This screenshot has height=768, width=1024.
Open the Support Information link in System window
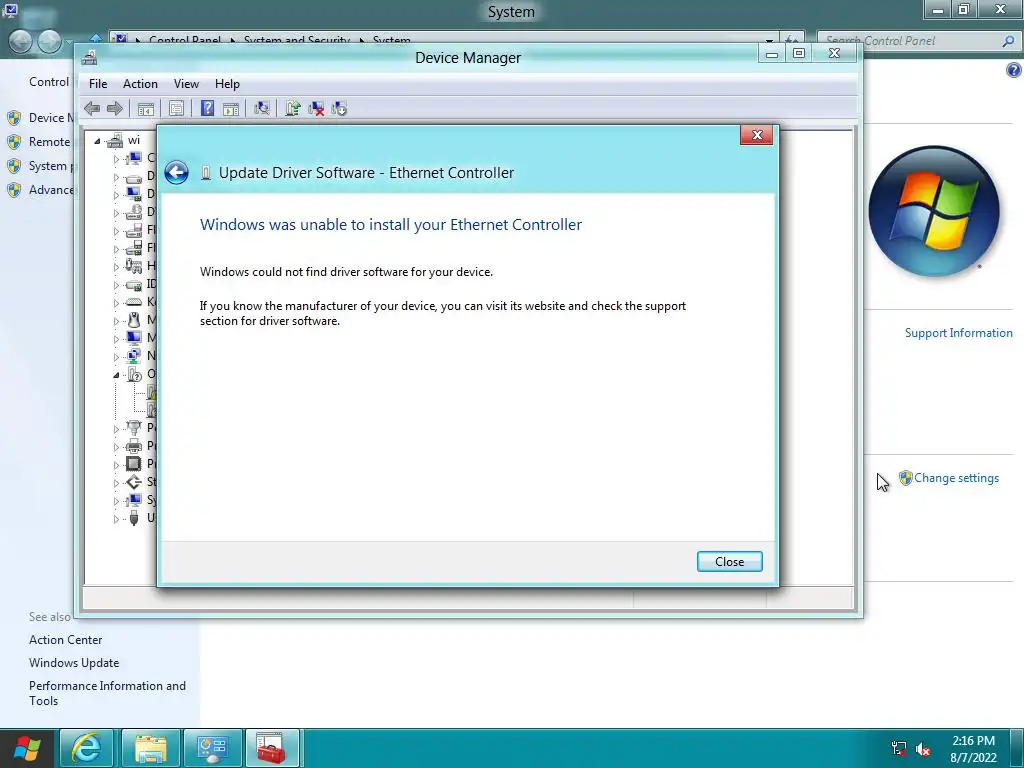(x=959, y=333)
